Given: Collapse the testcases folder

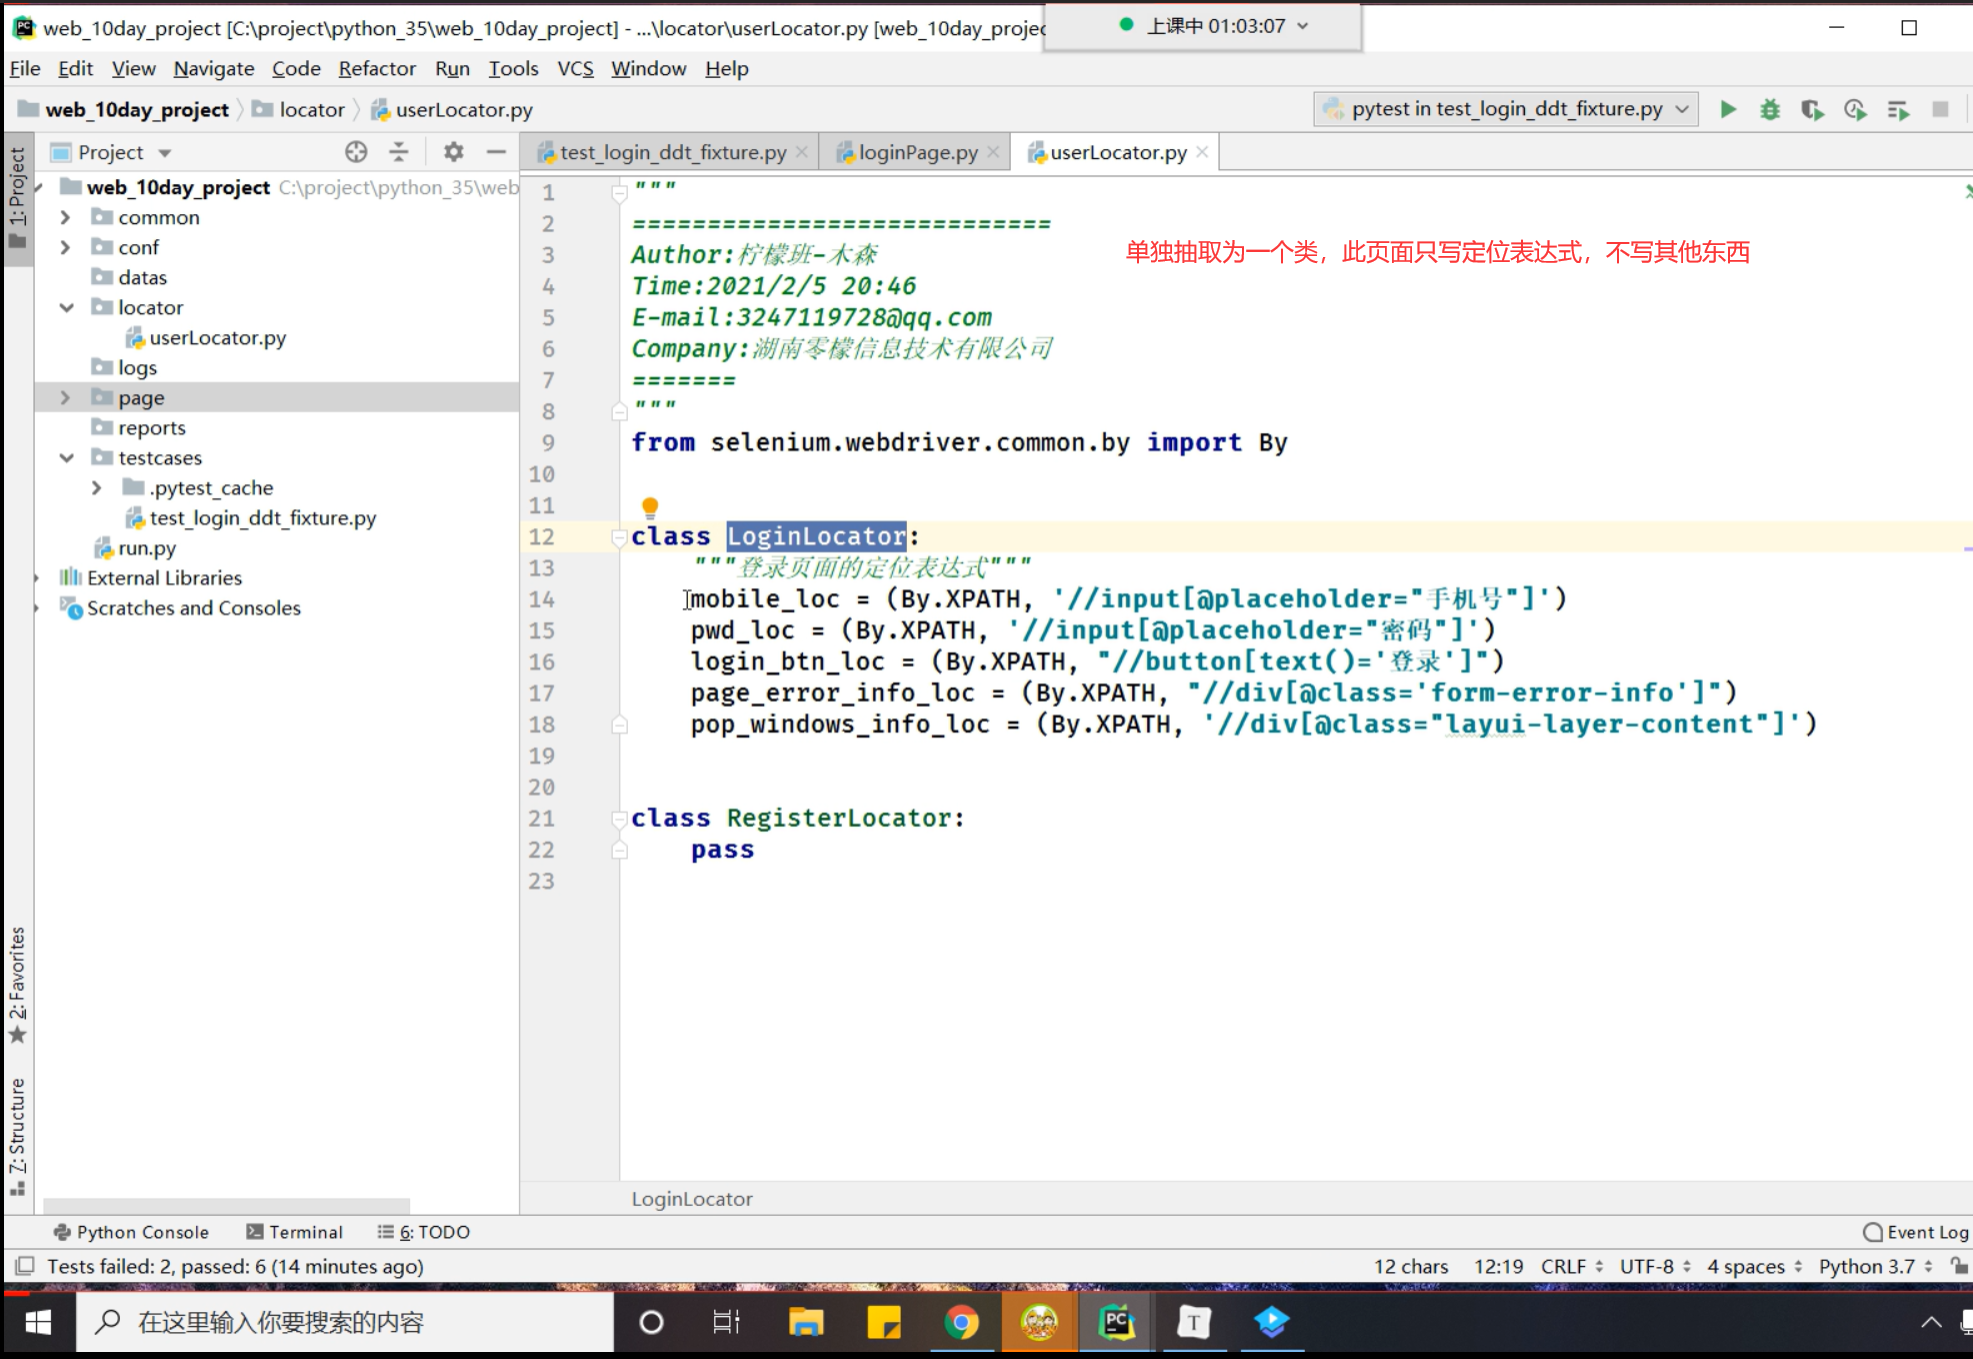Looking at the screenshot, I should pos(66,458).
